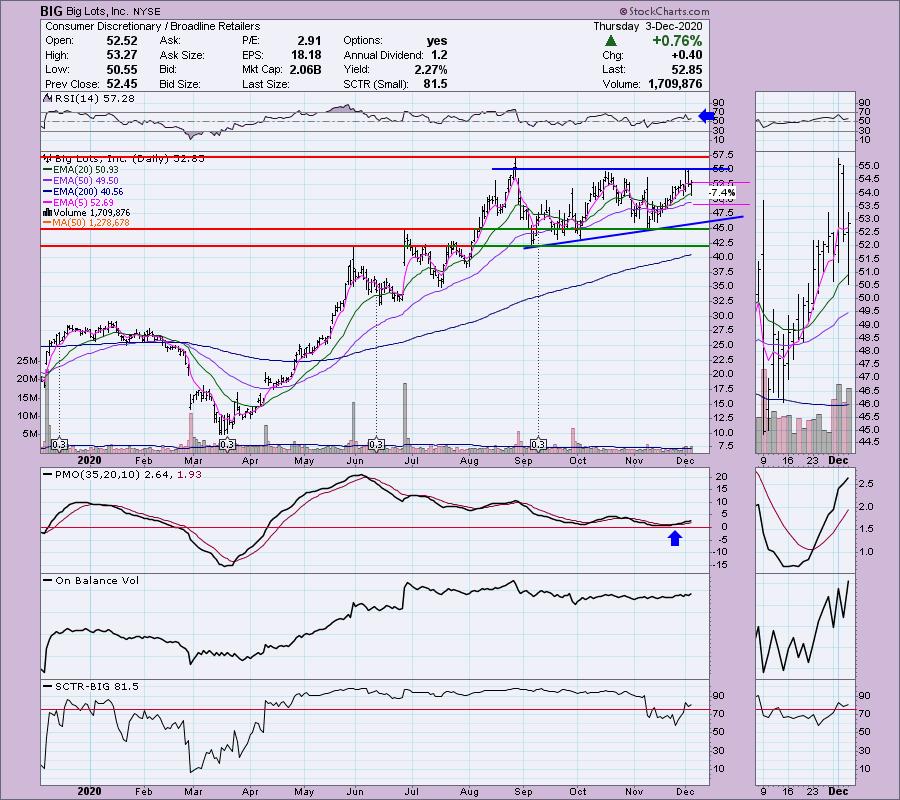This screenshot has height=800, width=900.
Task: Click the 25M label on the volume axis
Action: 28,361
